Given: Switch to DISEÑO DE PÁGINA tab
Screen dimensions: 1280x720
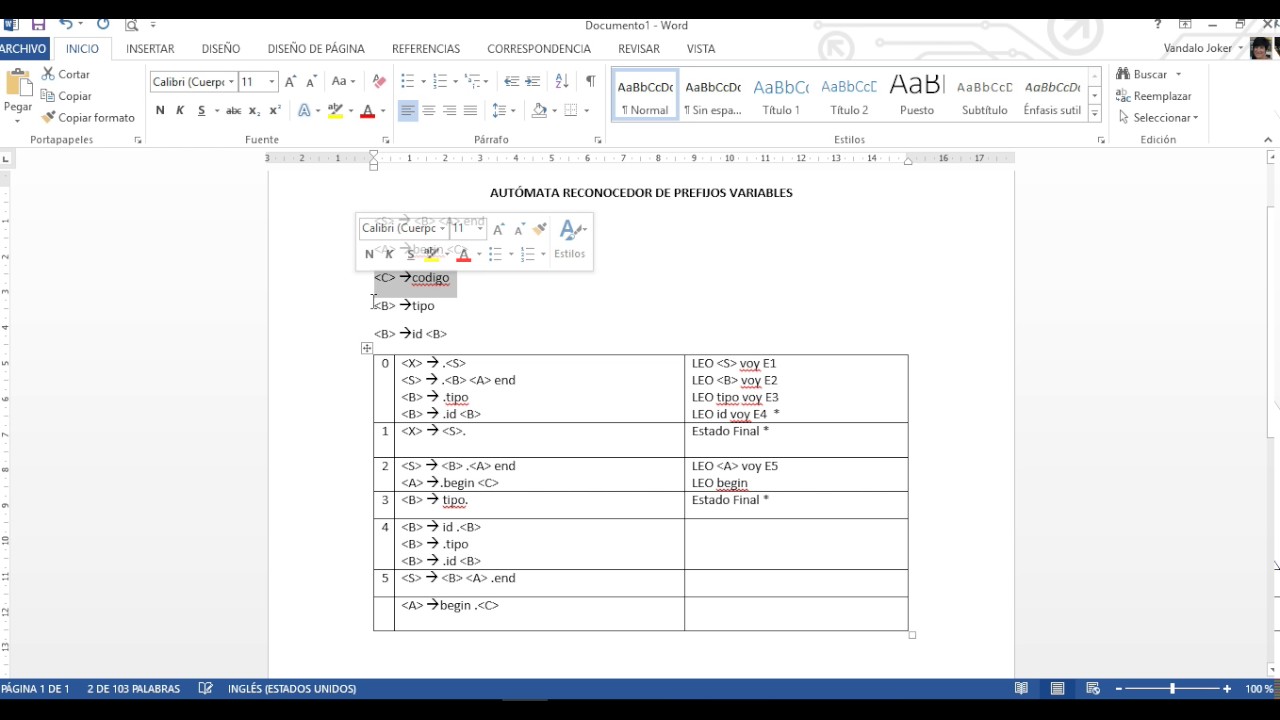Looking at the screenshot, I should [316, 48].
